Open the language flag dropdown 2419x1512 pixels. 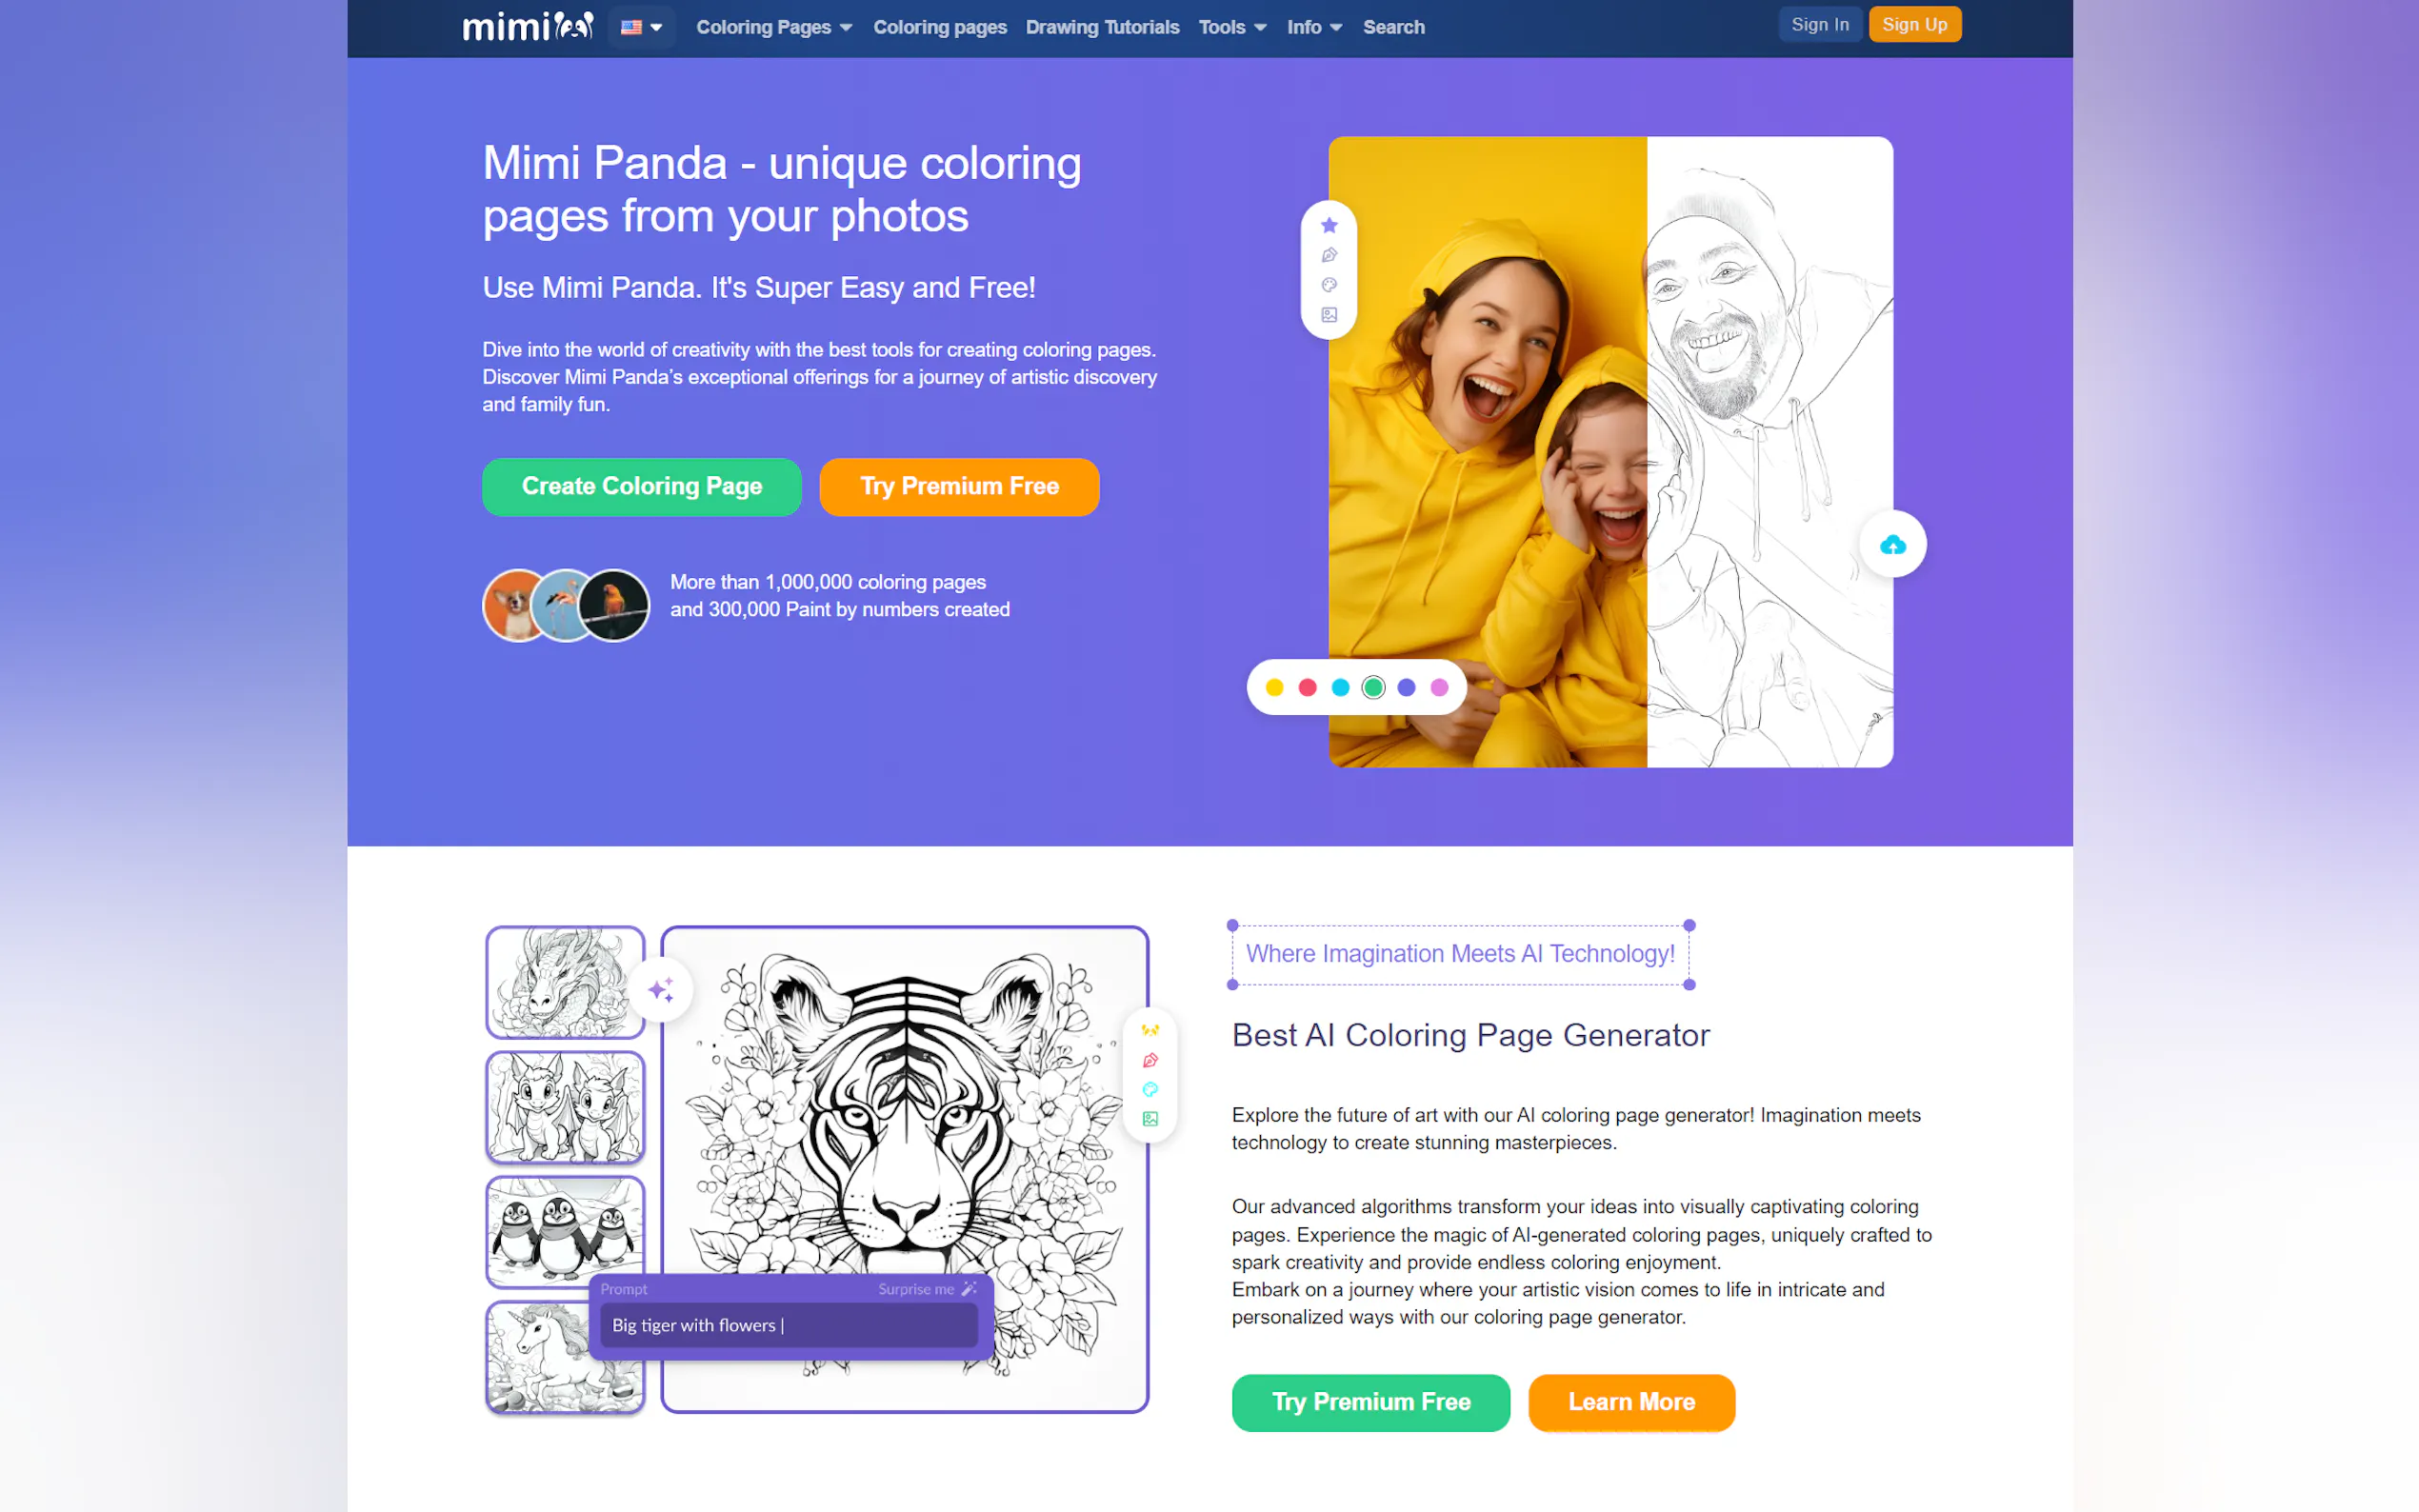[641, 27]
